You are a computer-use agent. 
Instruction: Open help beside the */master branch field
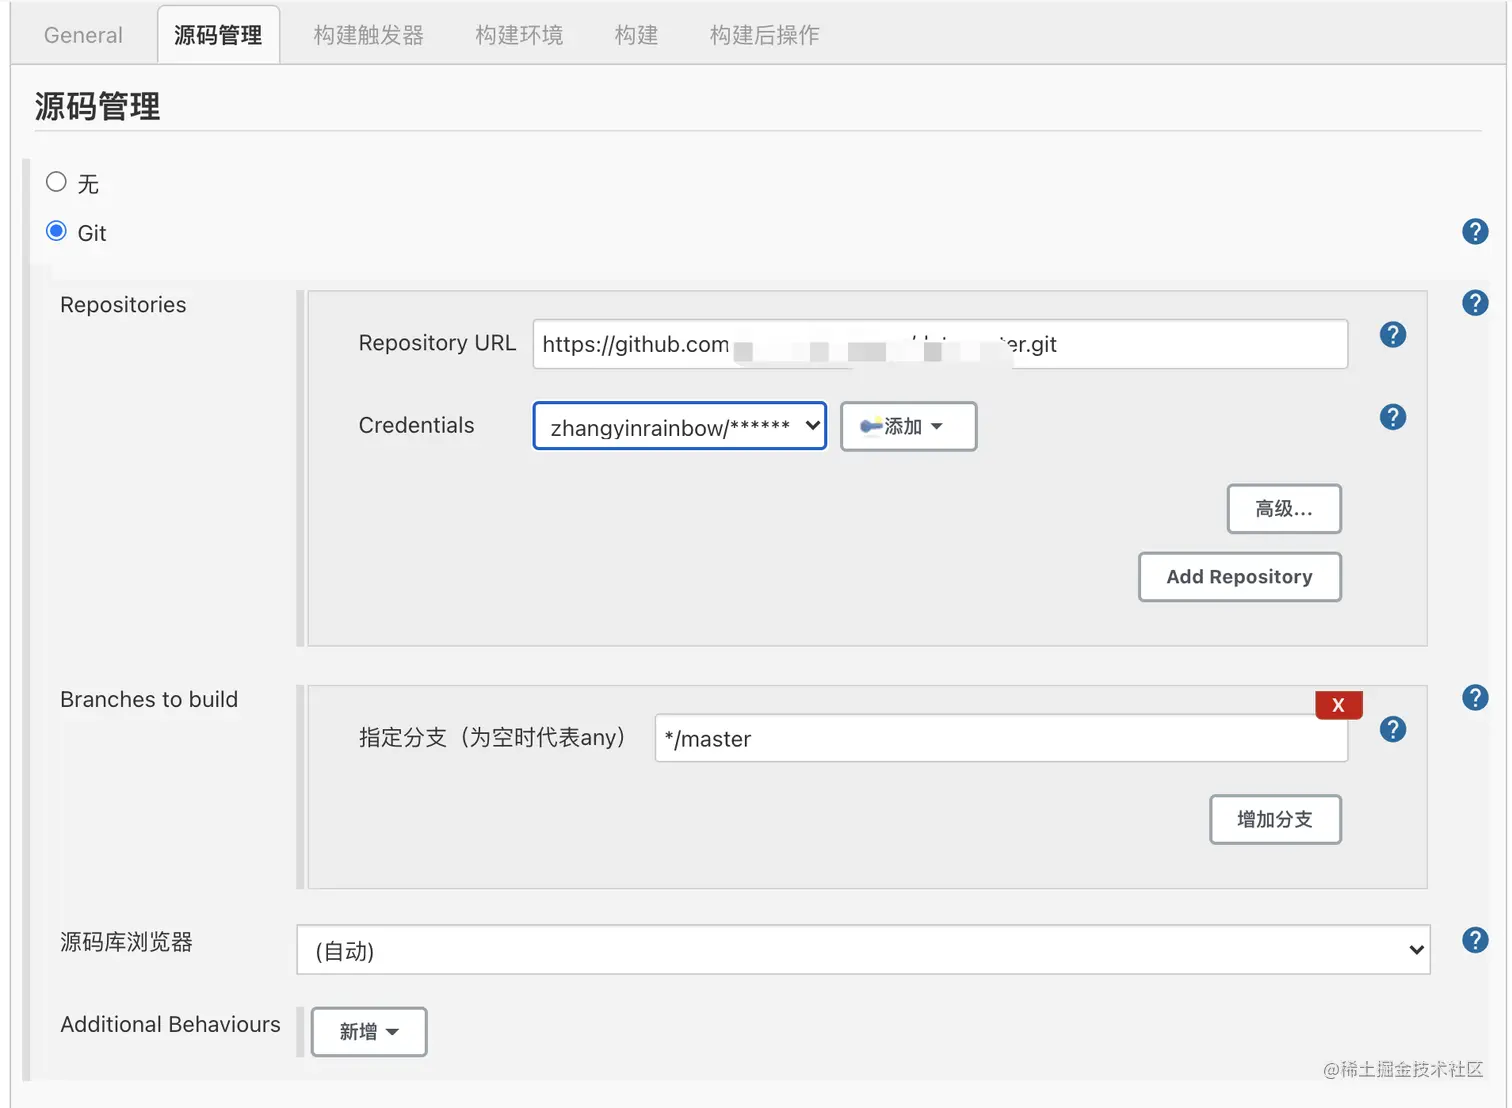pos(1393,730)
